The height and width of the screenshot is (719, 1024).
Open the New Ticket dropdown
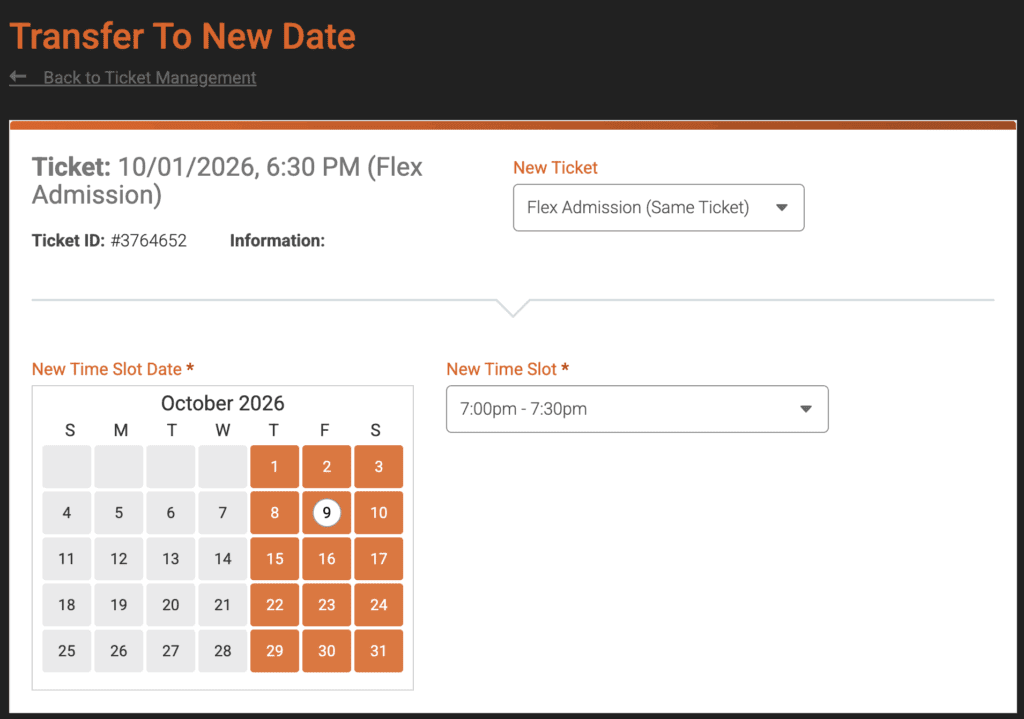pos(657,208)
